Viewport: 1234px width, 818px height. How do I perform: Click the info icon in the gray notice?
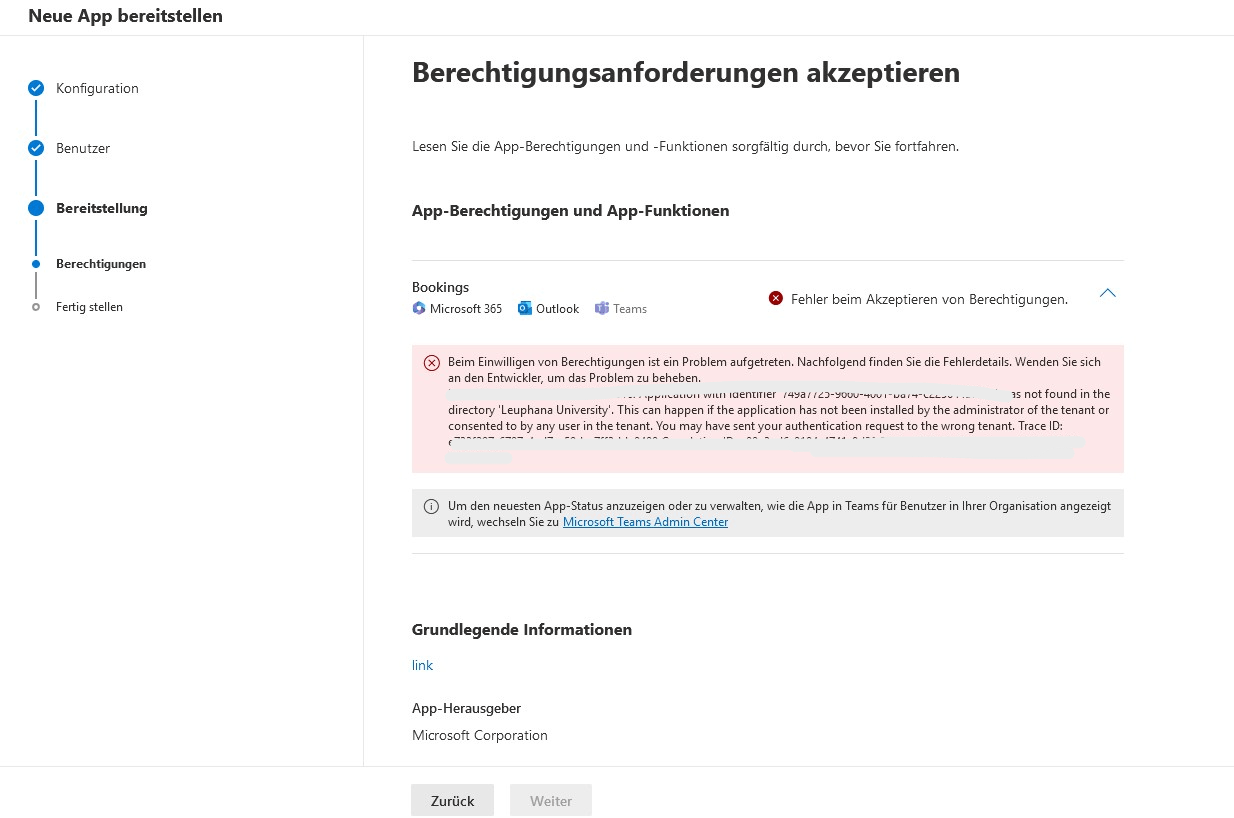432,506
